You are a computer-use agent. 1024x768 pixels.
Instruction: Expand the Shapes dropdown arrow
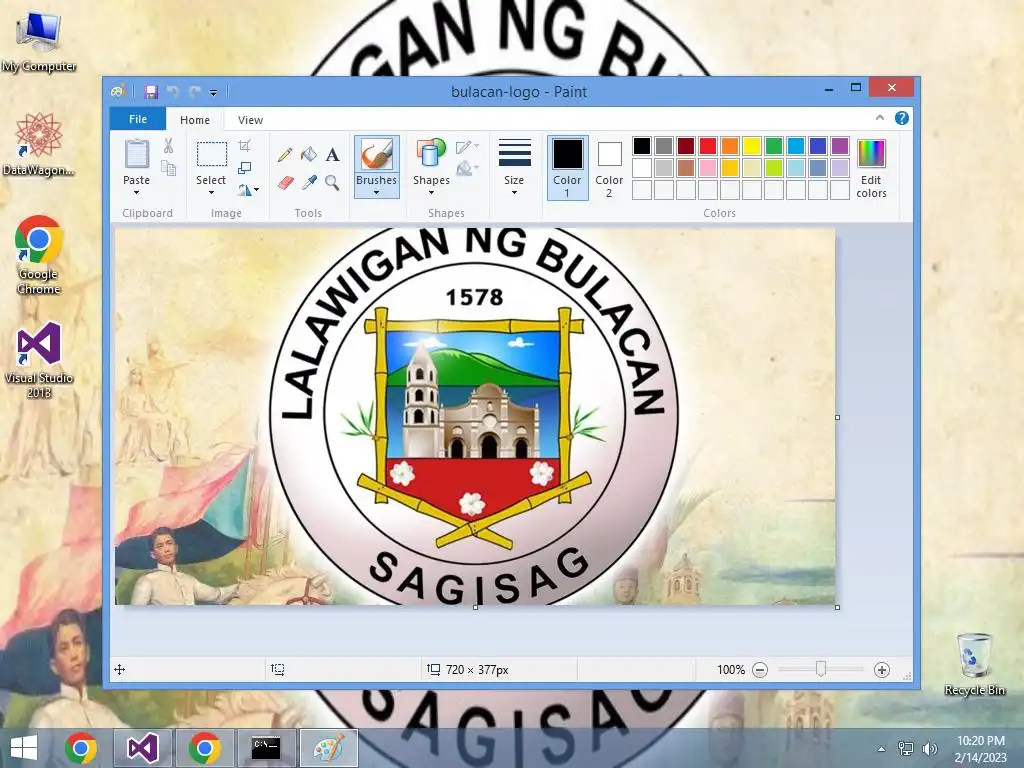pos(431,193)
